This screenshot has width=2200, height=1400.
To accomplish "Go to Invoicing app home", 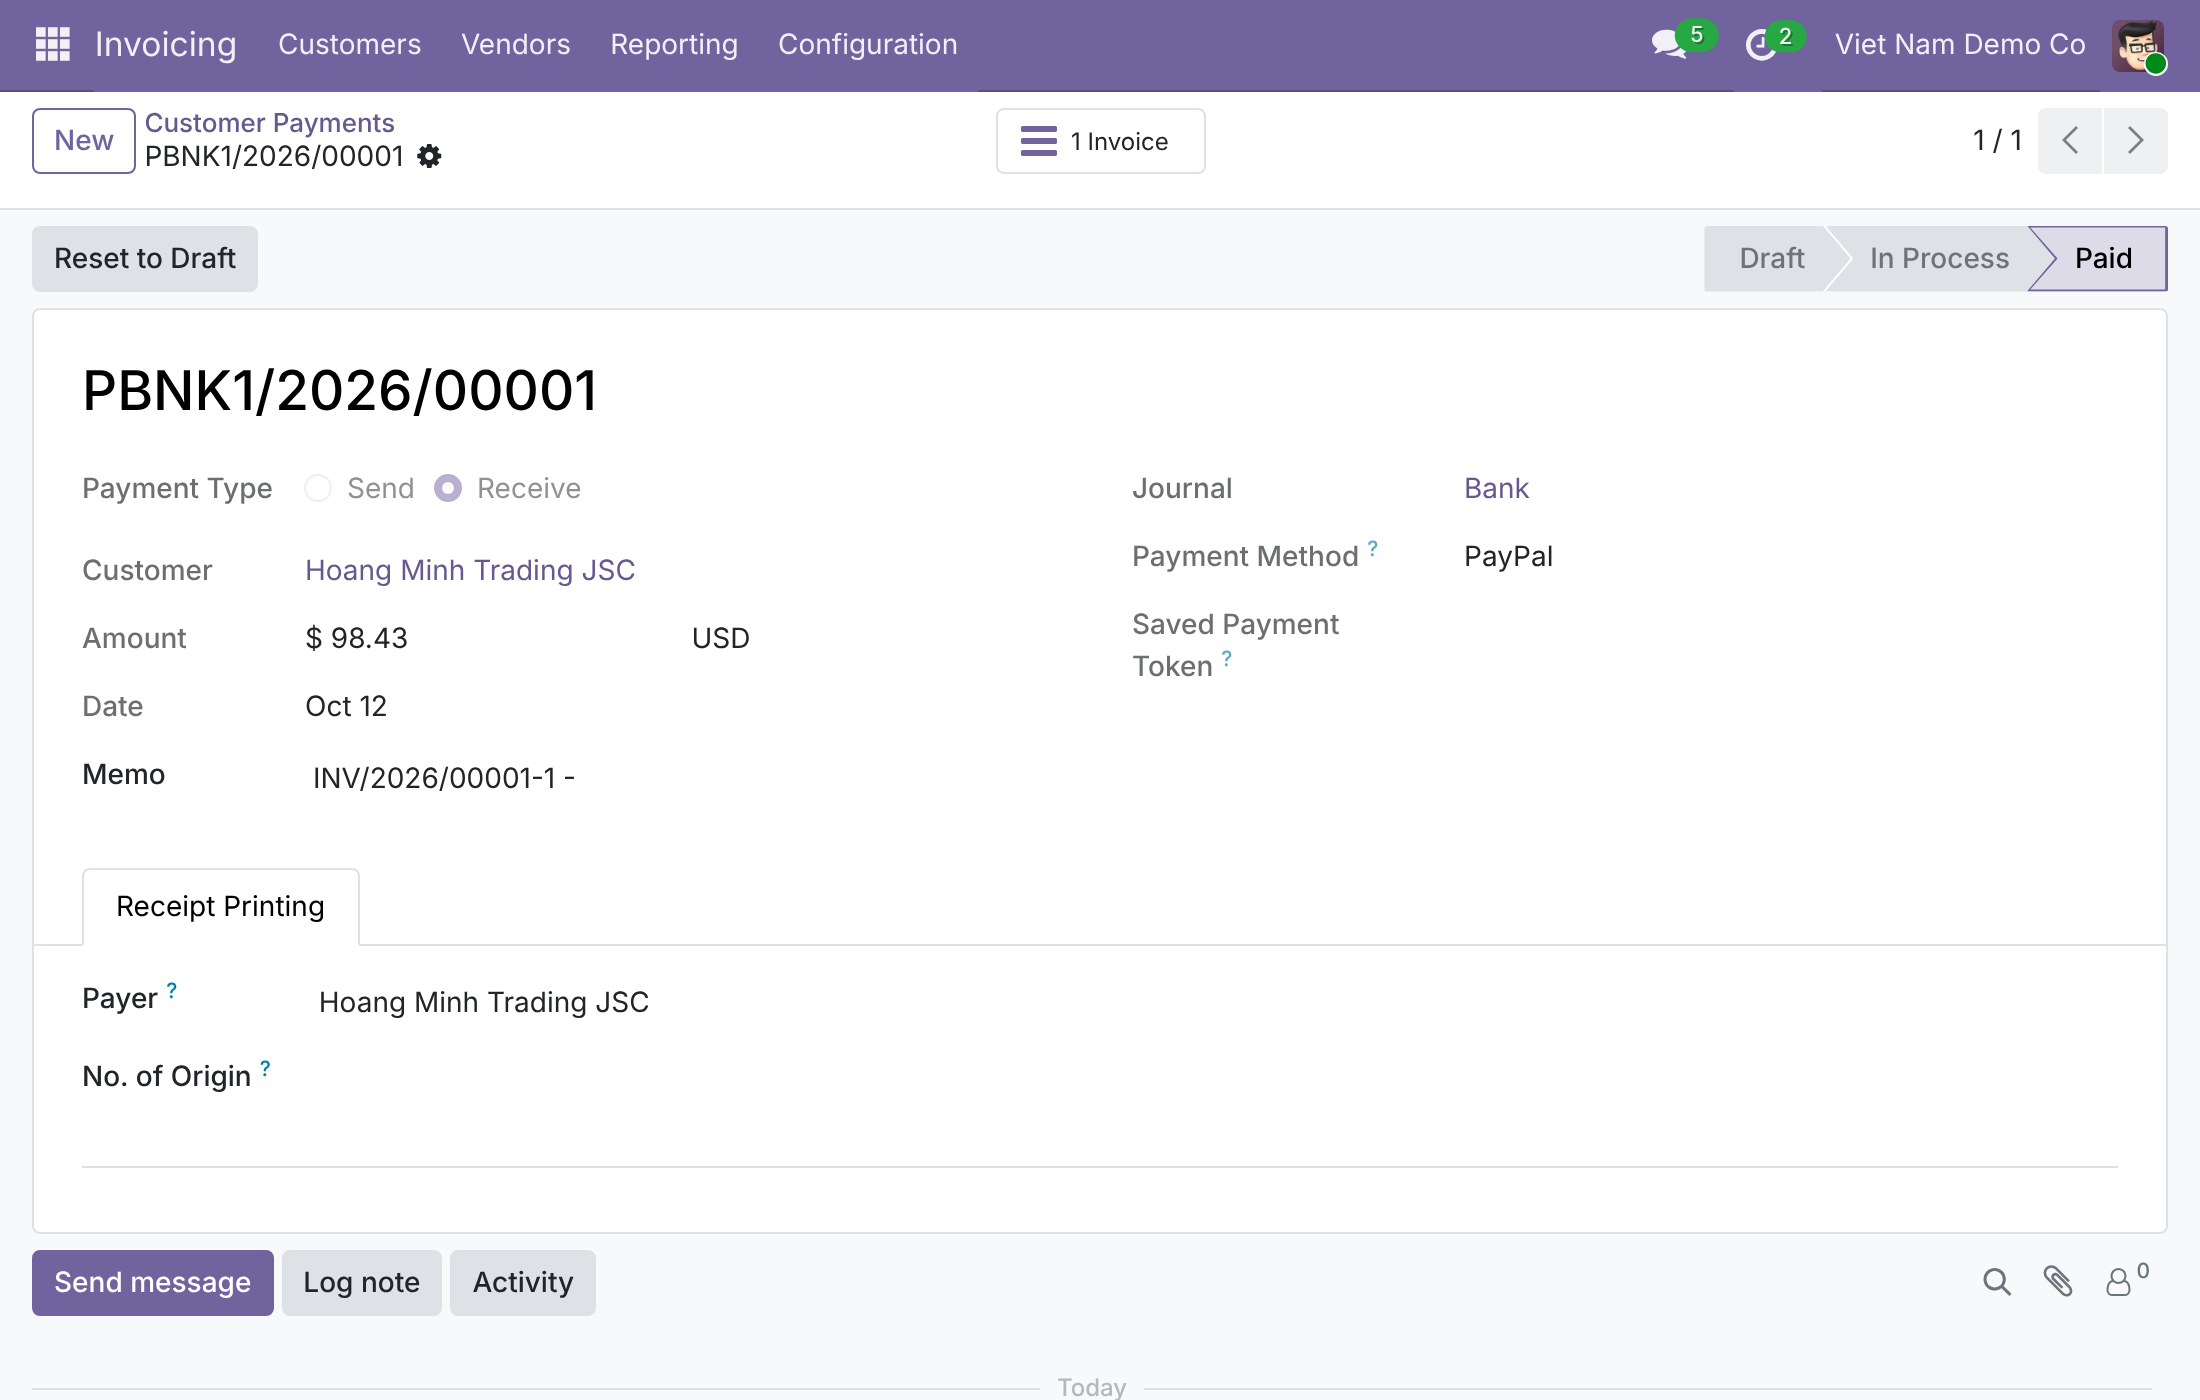I will (166, 44).
